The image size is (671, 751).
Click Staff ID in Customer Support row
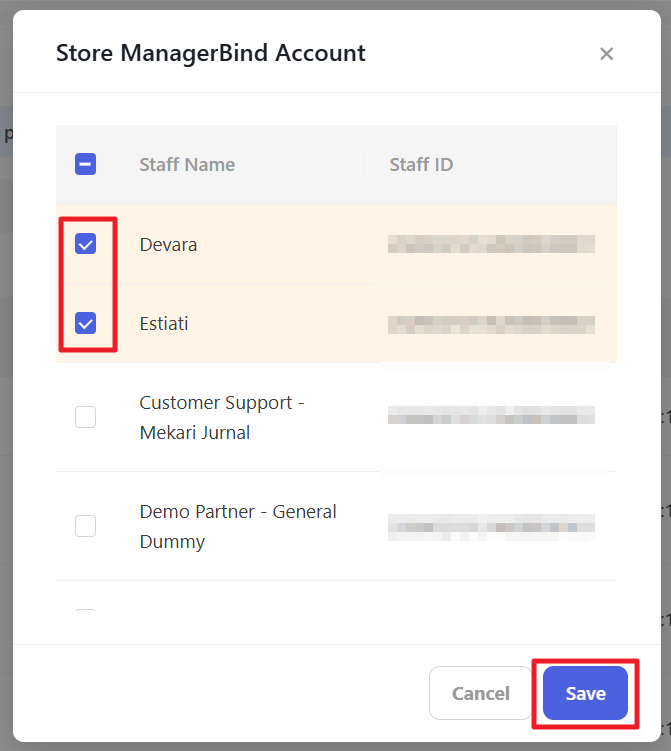coord(491,416)
